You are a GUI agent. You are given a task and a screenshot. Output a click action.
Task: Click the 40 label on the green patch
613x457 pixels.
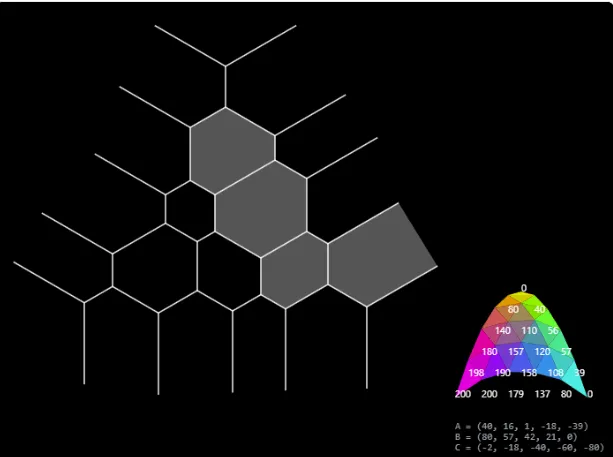click(x=540, y=310)
